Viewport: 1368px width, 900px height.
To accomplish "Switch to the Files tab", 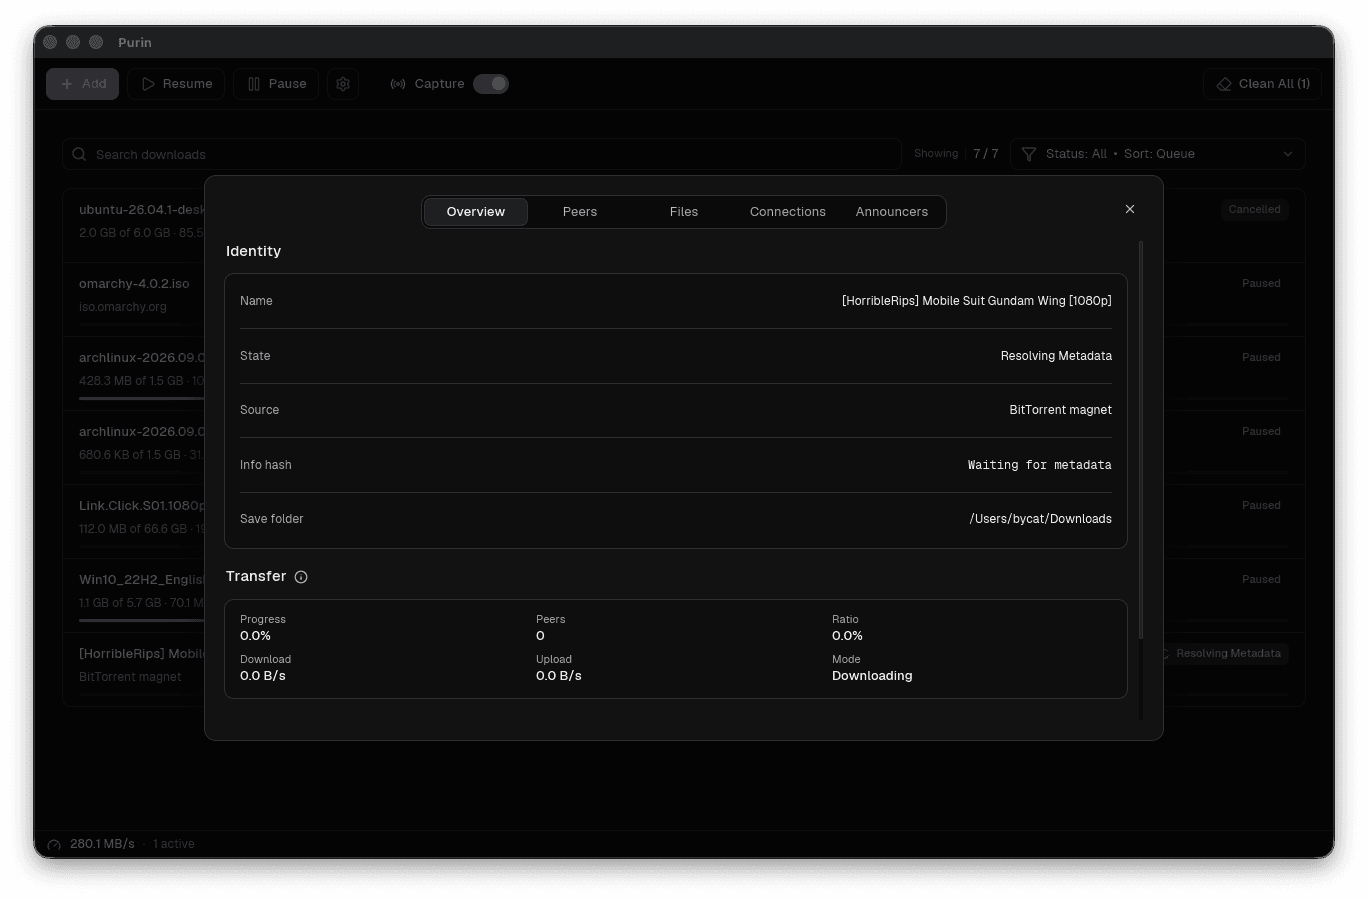I will tap(684, 212).
